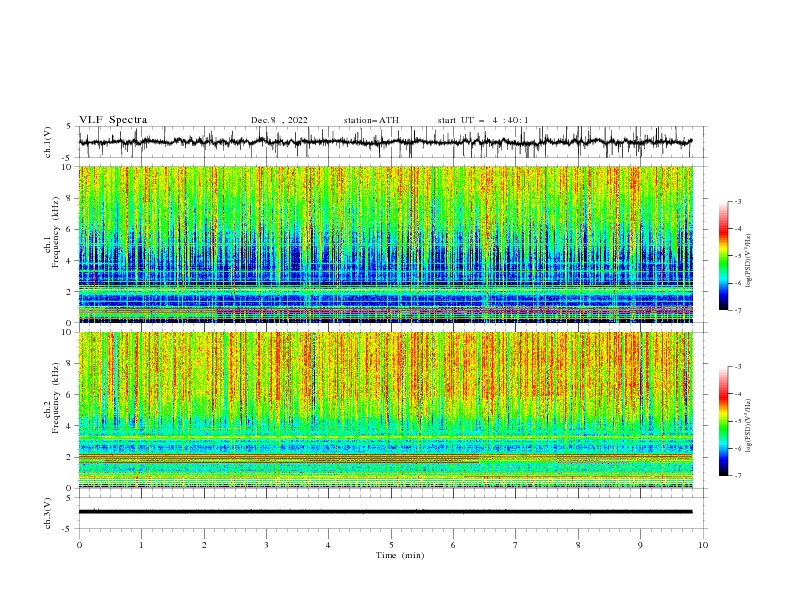Click the time axis tick label '0'
792x612 pixels.
[79, 545]
